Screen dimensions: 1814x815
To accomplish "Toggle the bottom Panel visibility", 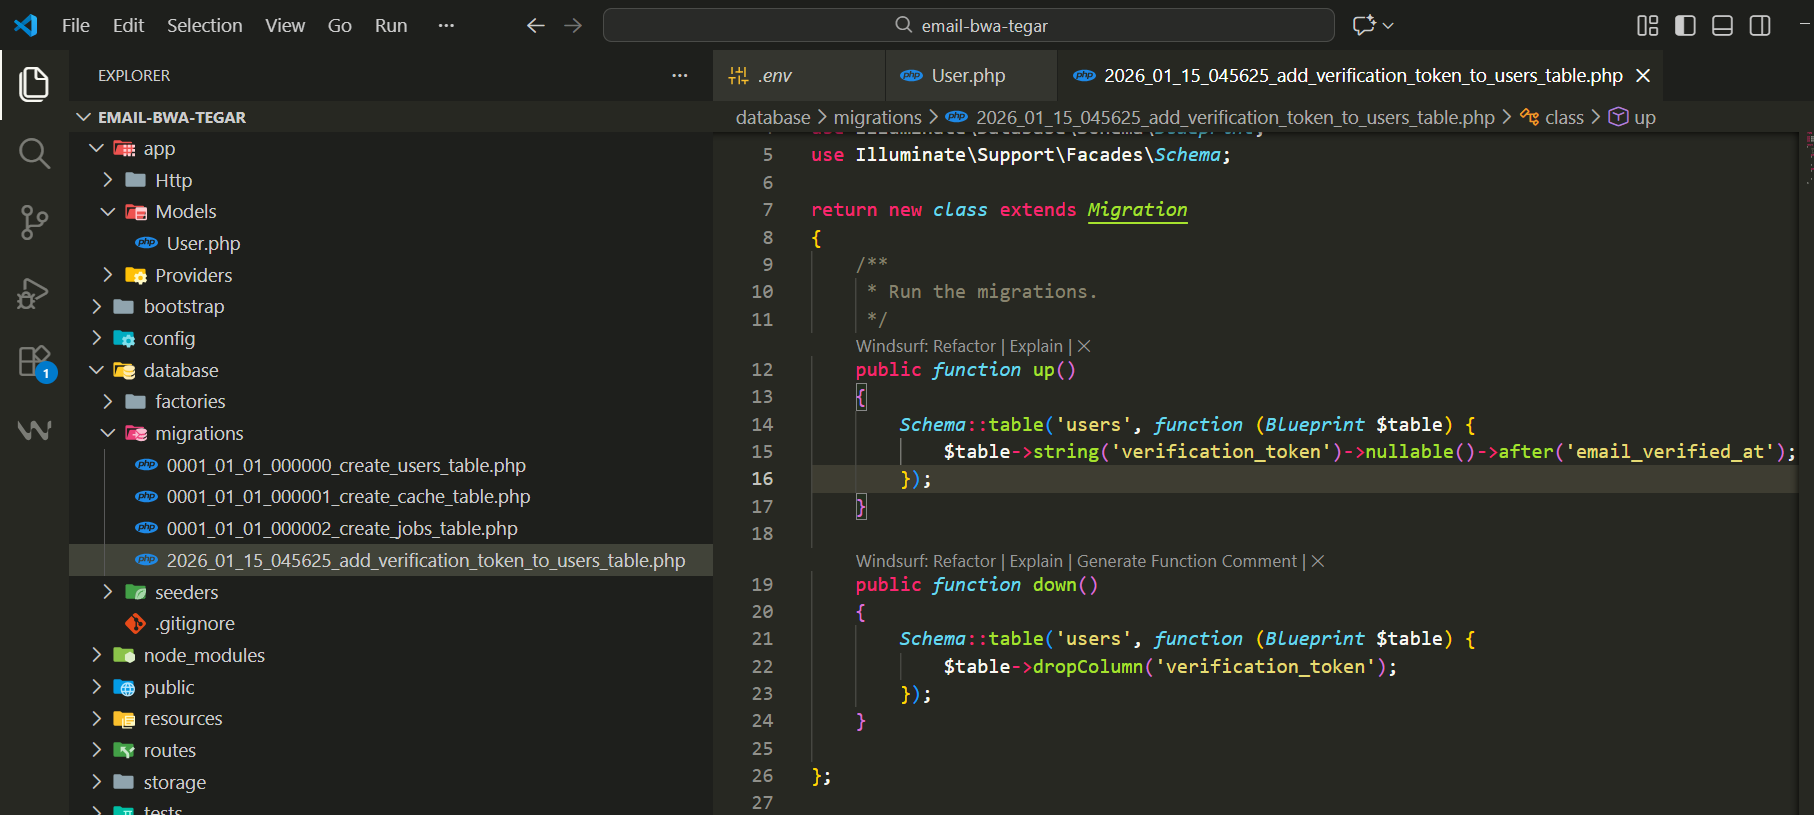I will pyautogui.click(x=1722, y=26).
